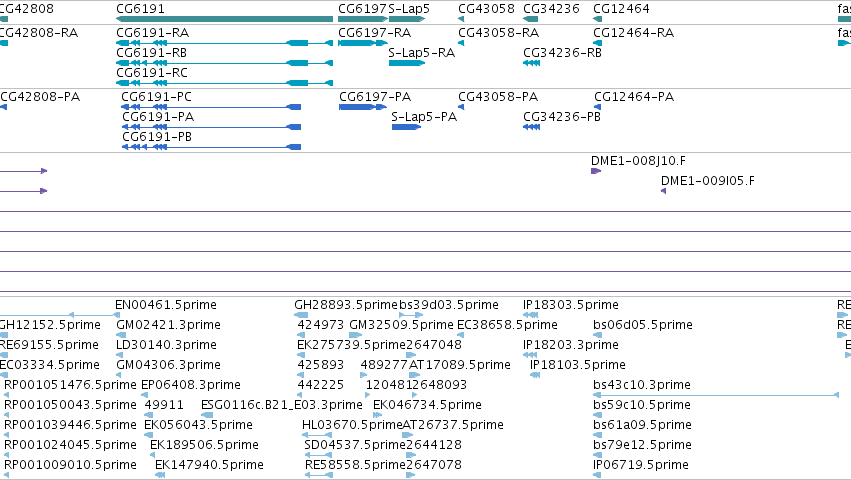Select the GM04306.3prime EST label
This screenshot has width=851, height=480.
tap(168, 365)
